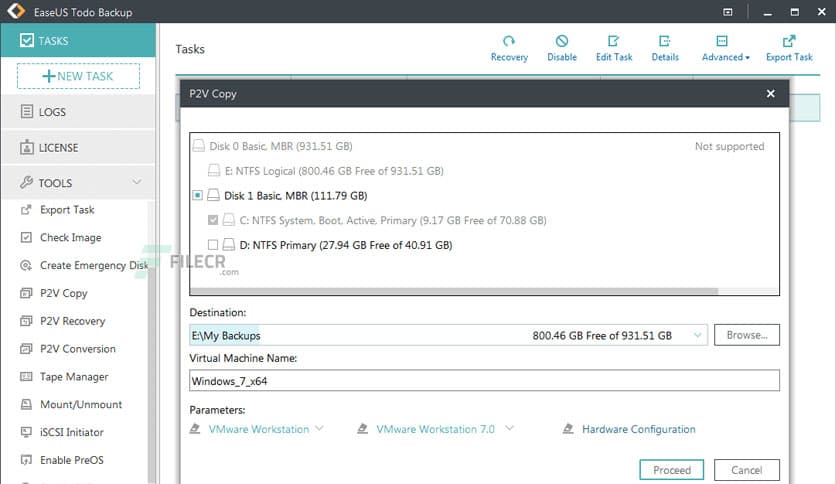Click the iSCSI Initiator sidebar icon
The width and height of the screenshot is (836, 484).
(26, 432)
